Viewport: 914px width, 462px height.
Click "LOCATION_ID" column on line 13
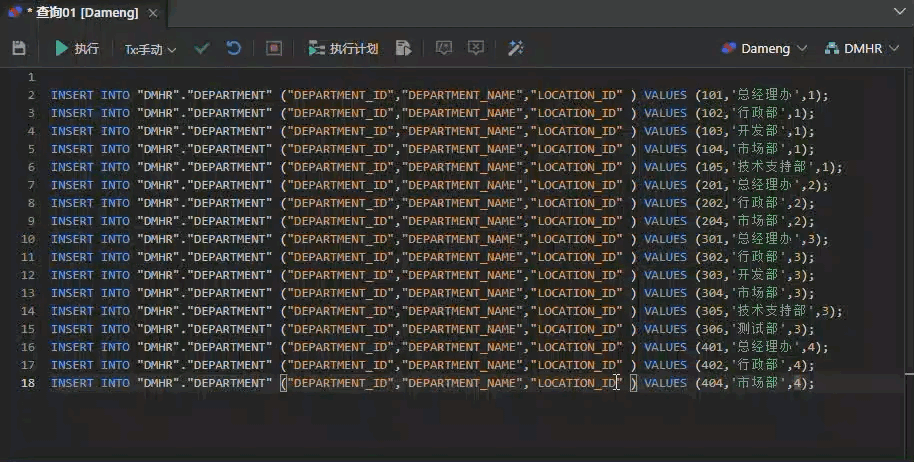[576, 293]
